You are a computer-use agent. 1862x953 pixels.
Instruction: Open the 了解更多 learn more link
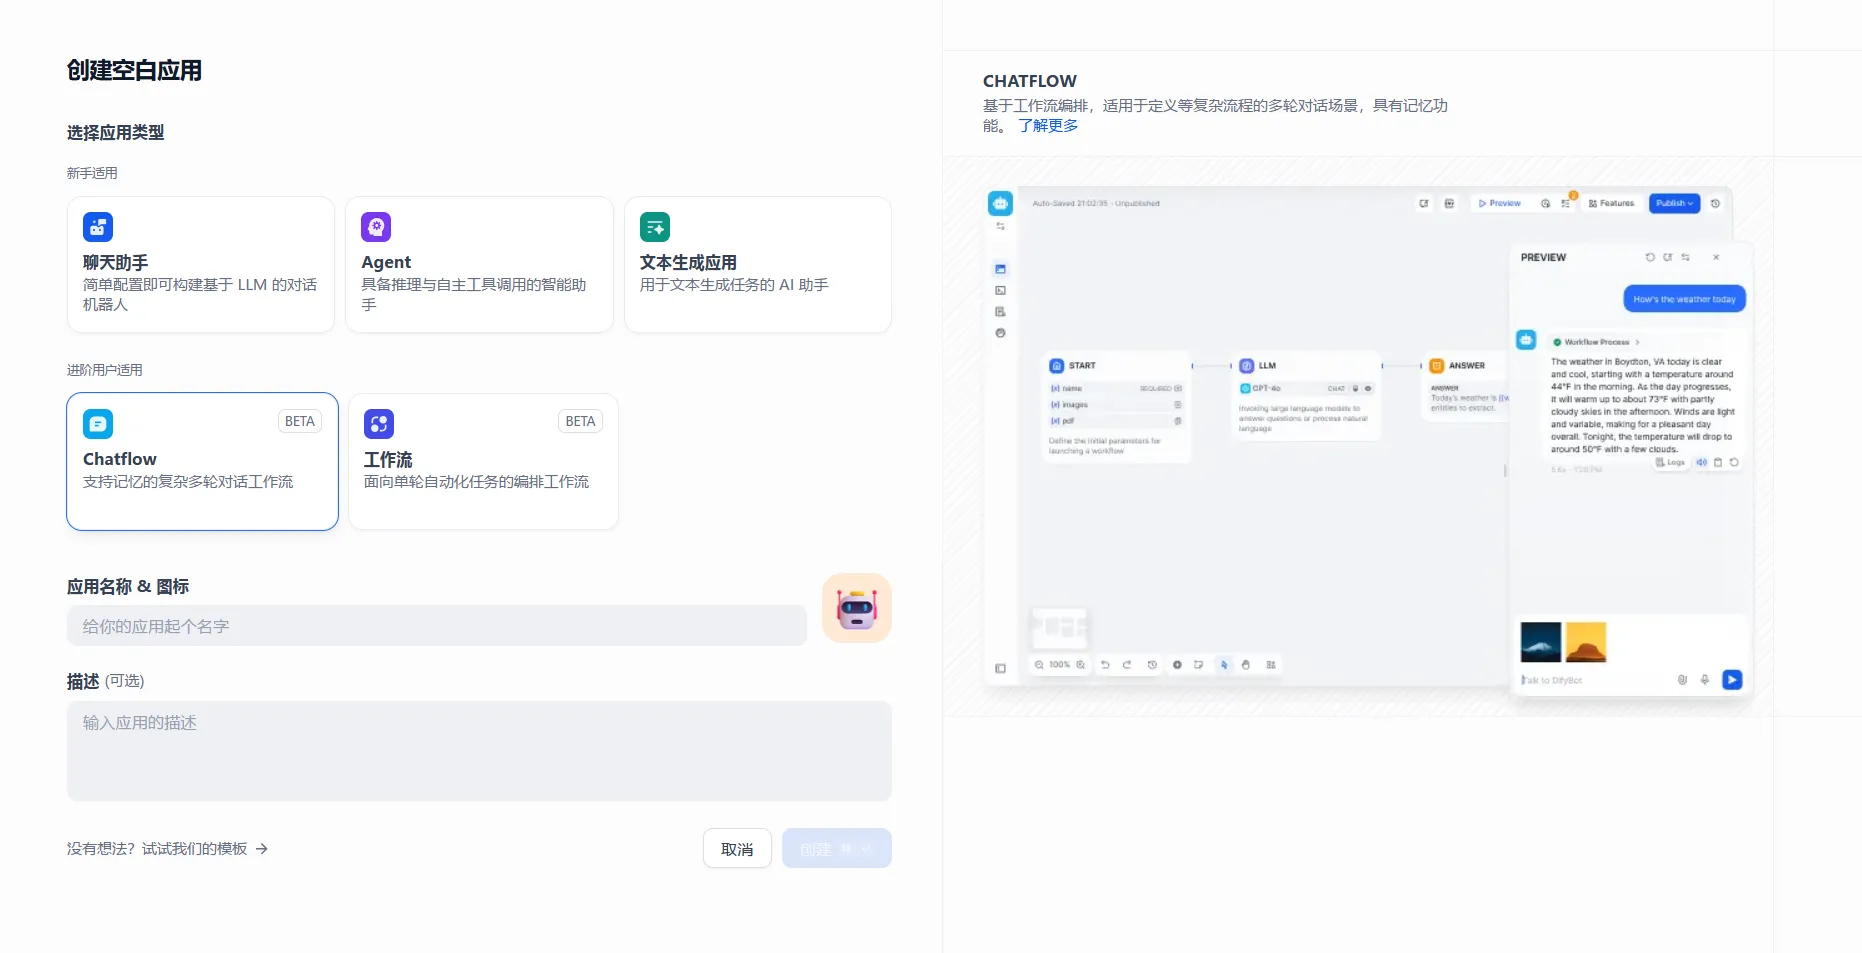tap(1048, 126)
